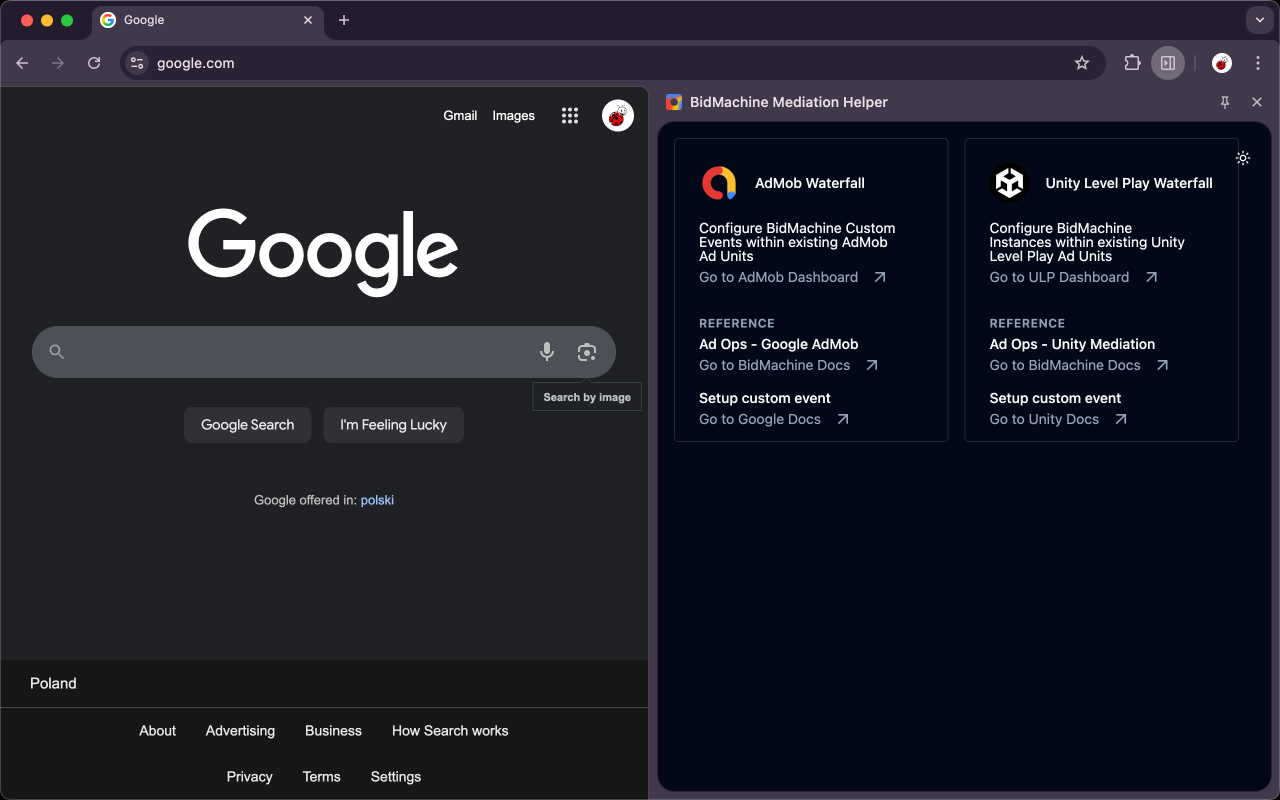Expand the tab search dropdown arrow
The image size is (1280, 800).
1259,20
